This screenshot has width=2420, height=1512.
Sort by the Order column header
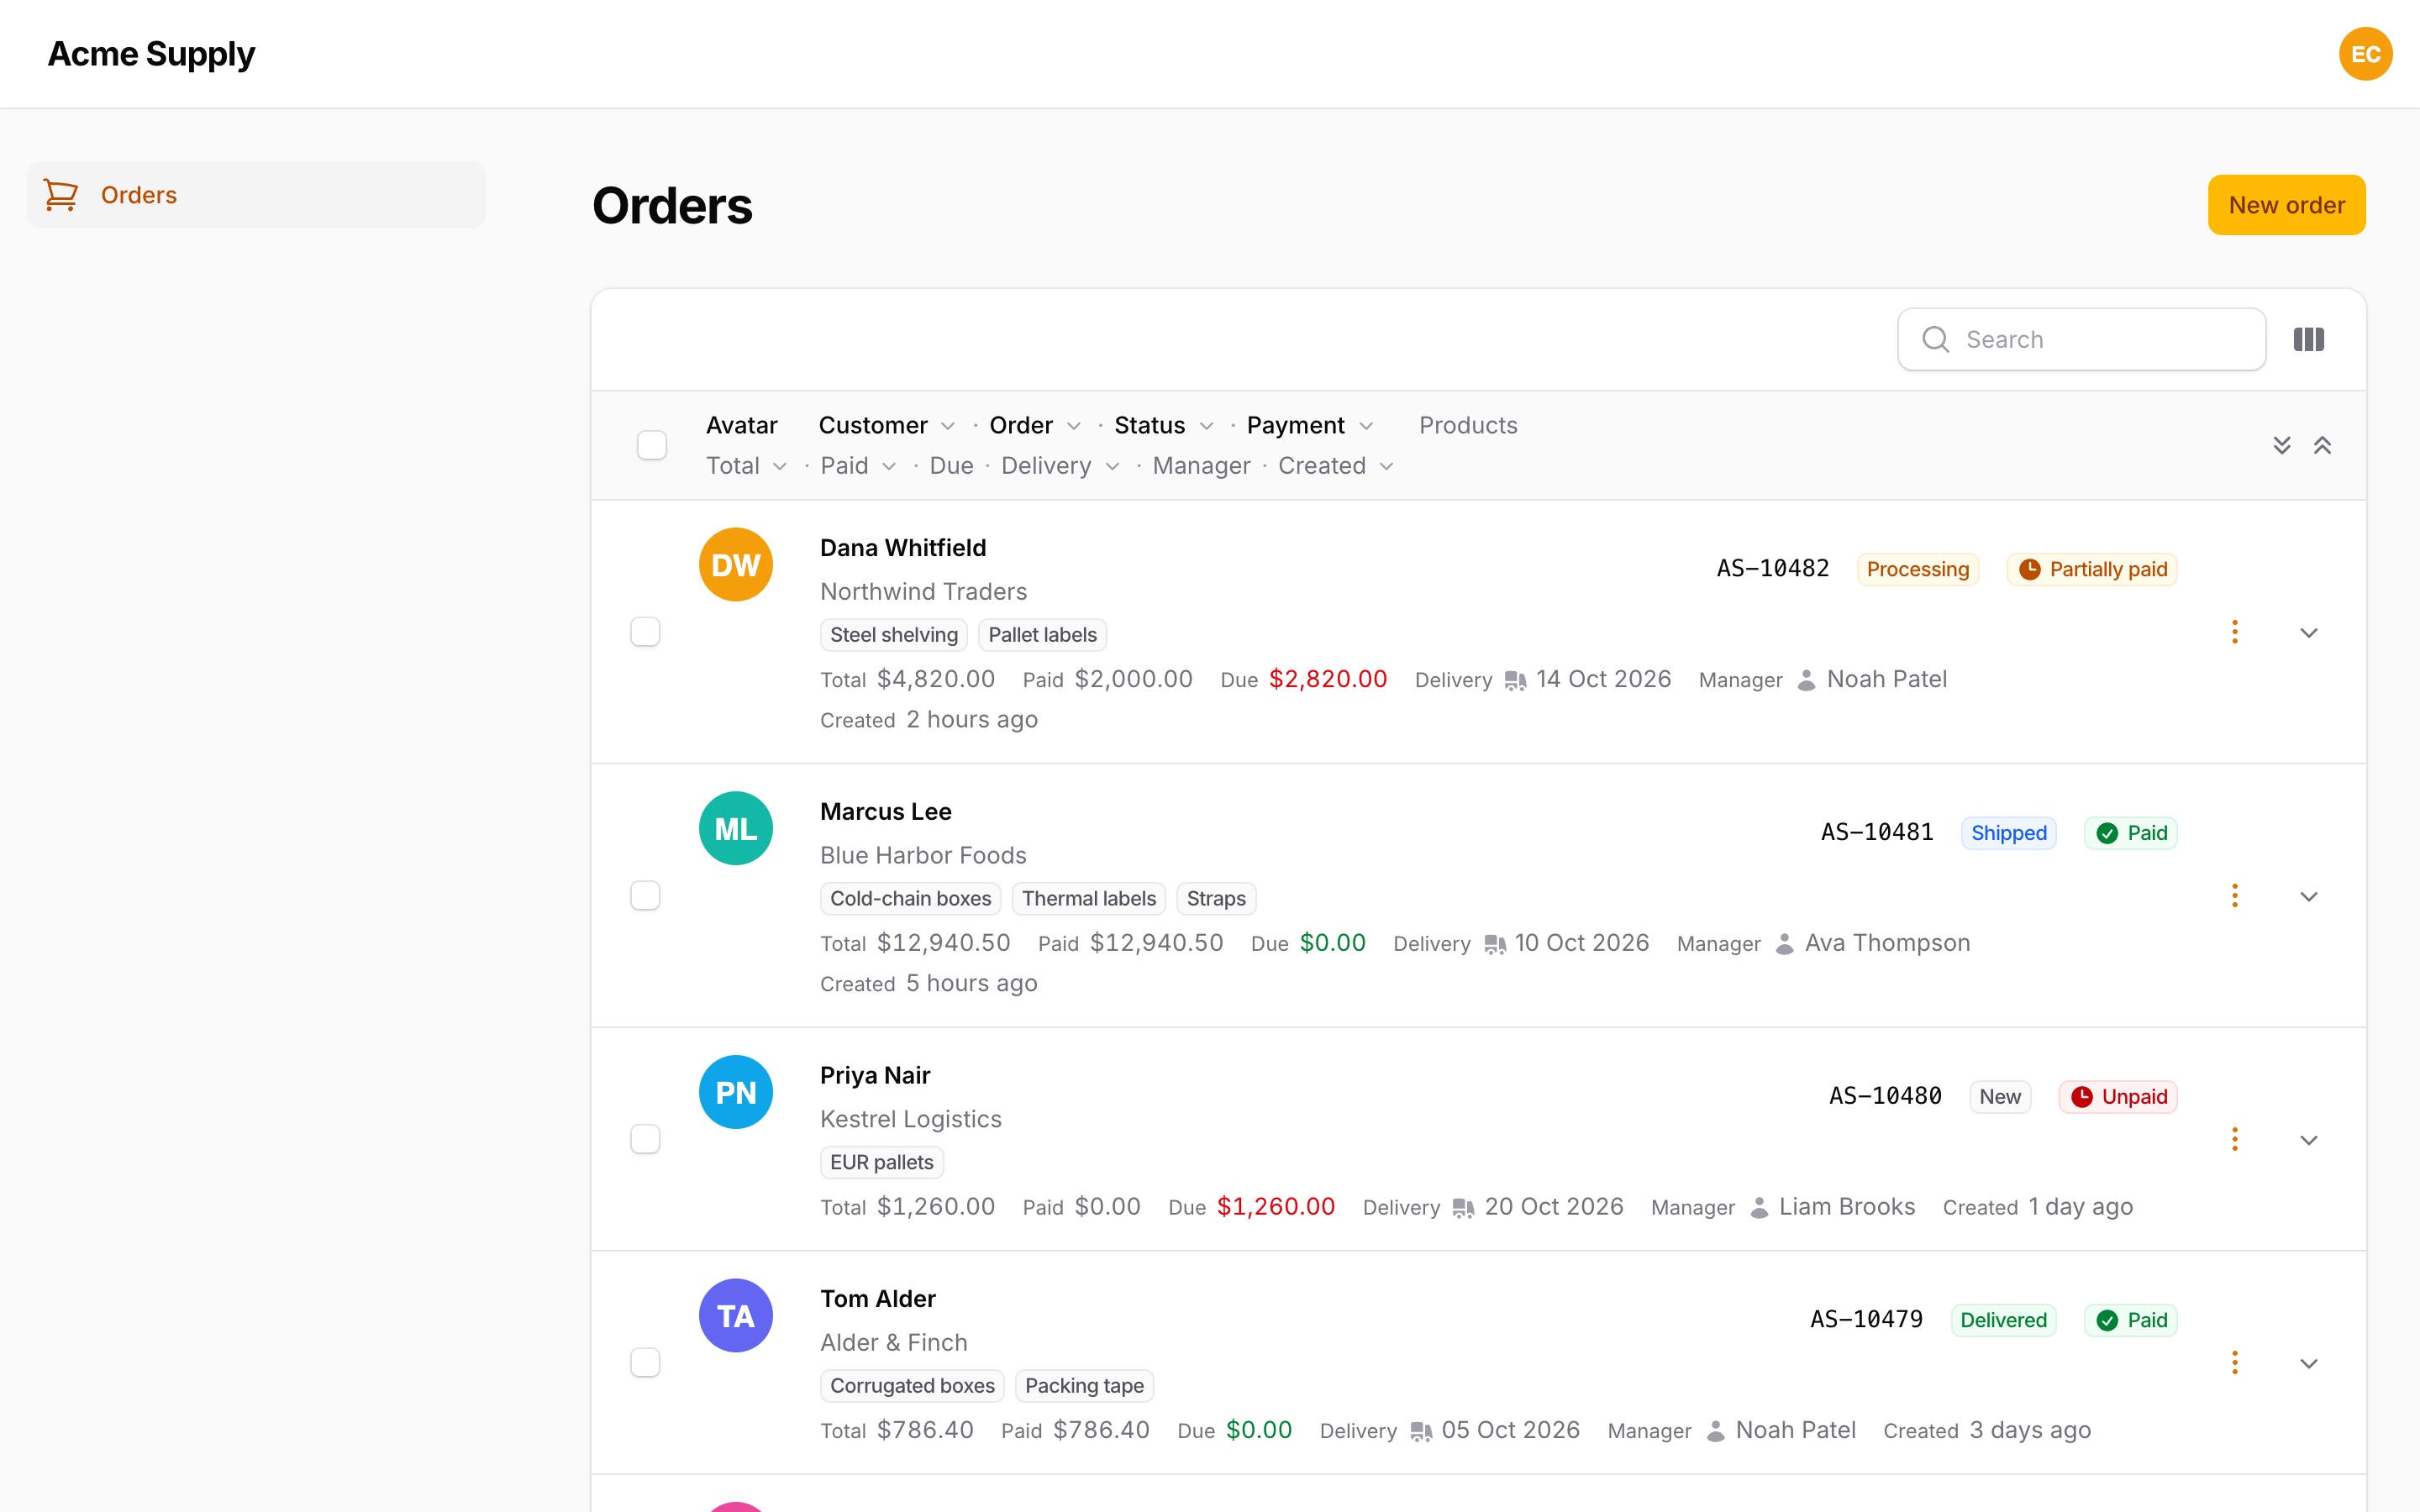[1034, 425]
